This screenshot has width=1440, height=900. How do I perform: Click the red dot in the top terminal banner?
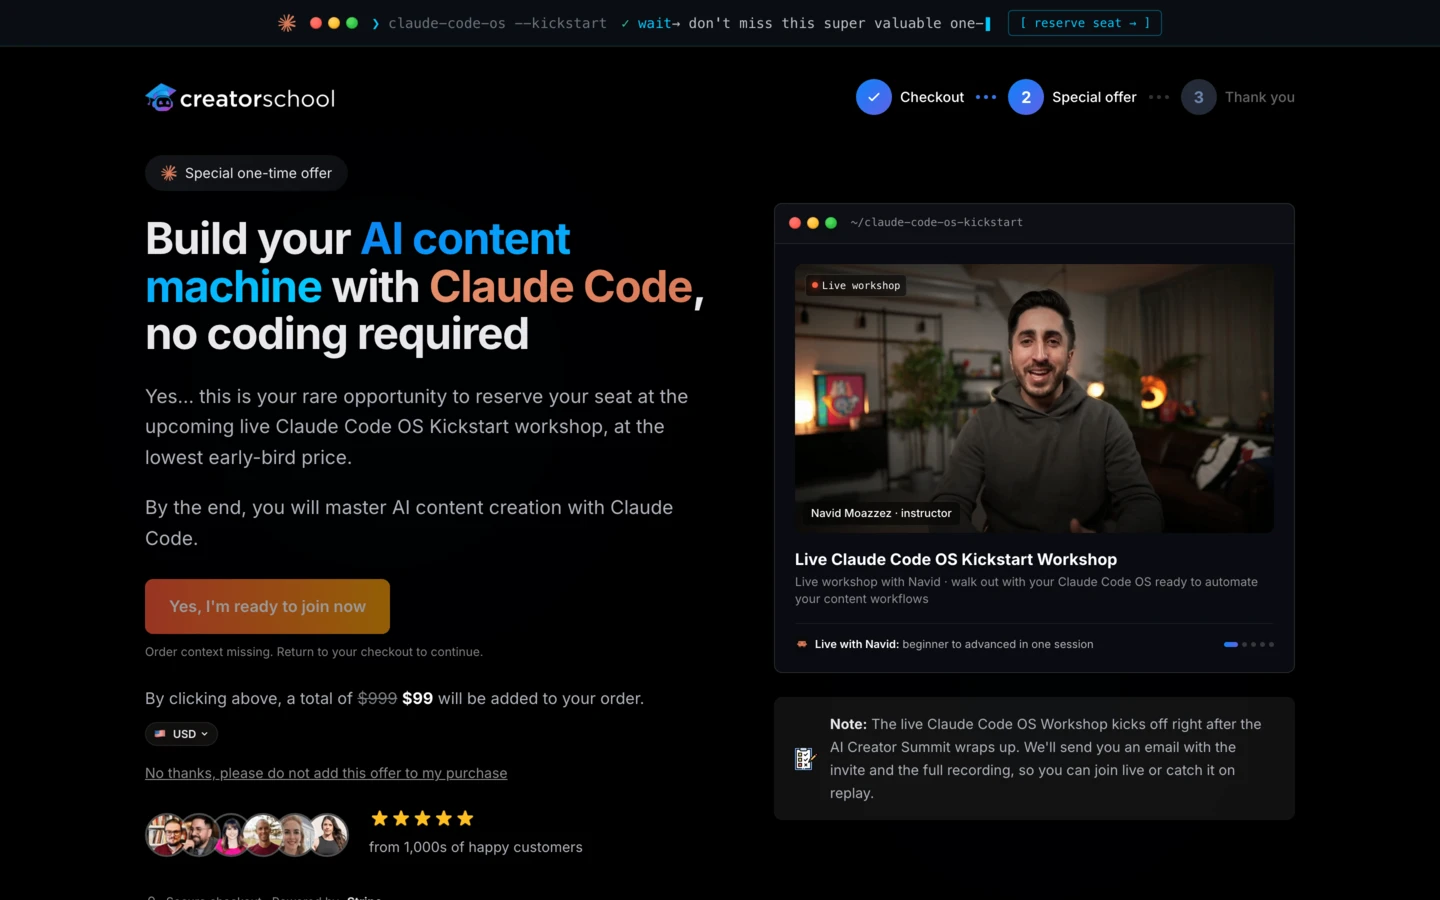316,23
